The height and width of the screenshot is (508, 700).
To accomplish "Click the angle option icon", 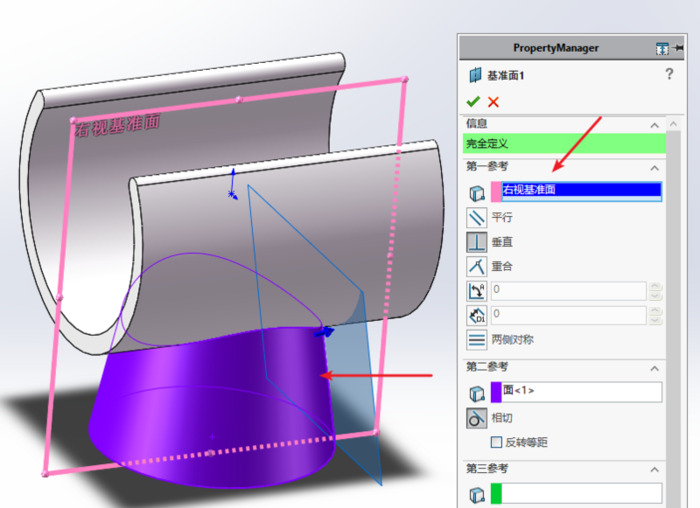I will tap(477, 291).
